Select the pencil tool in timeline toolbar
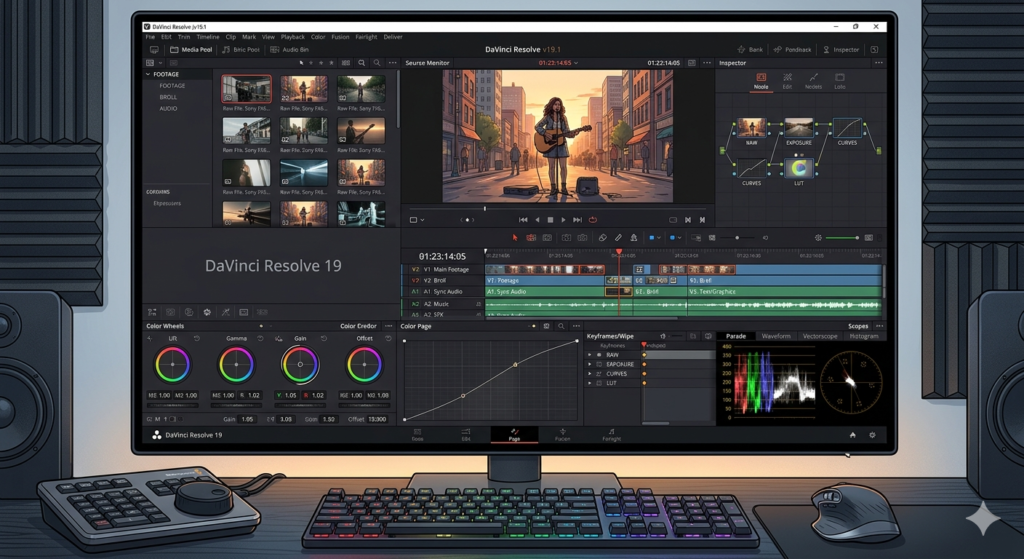The width and height of the screenshot is (1024, 559). pos(618,238)
